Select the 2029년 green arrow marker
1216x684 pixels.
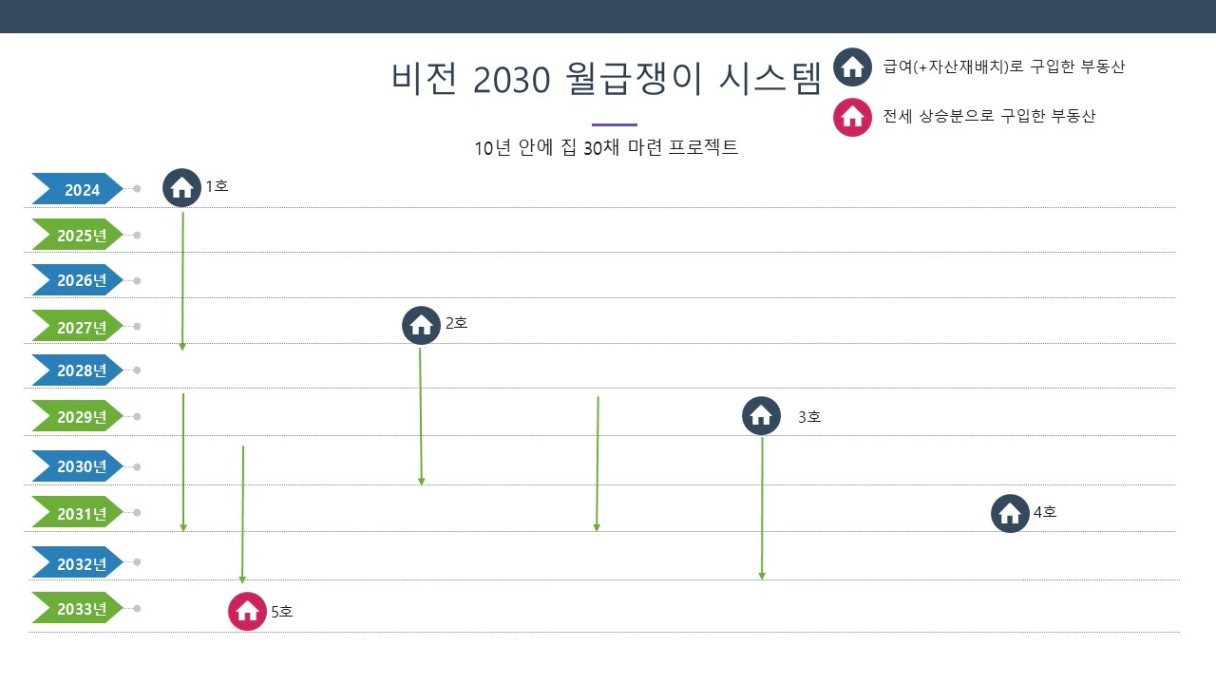(x=78, y=416)
